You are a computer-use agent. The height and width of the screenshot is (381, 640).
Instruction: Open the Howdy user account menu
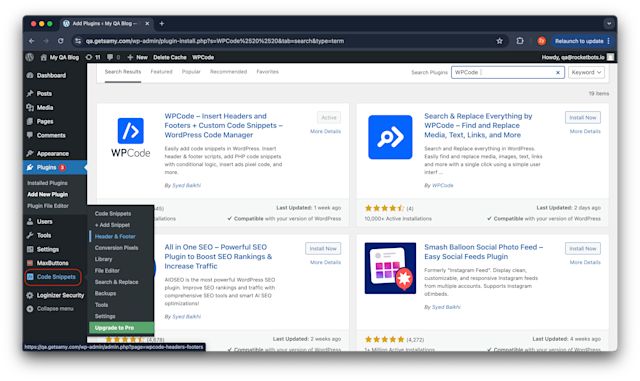[578, 57]
